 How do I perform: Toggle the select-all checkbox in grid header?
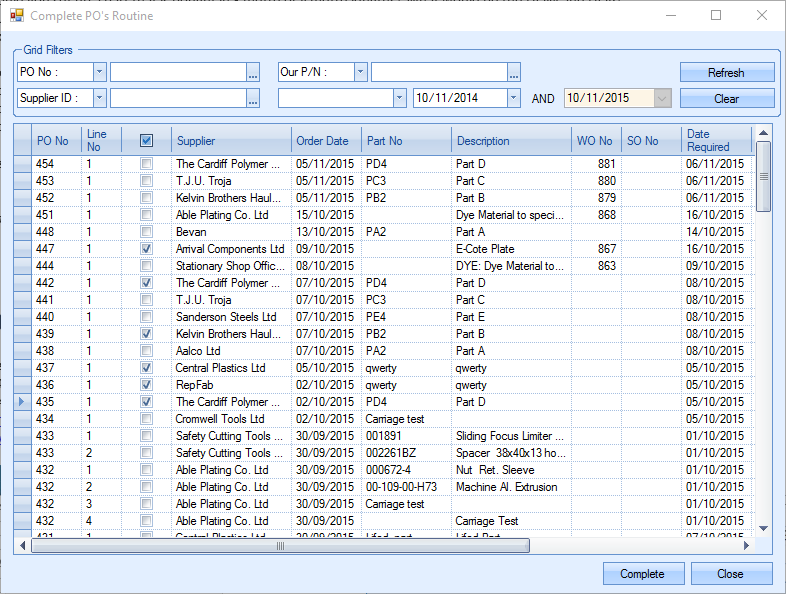tap(147, 141)
